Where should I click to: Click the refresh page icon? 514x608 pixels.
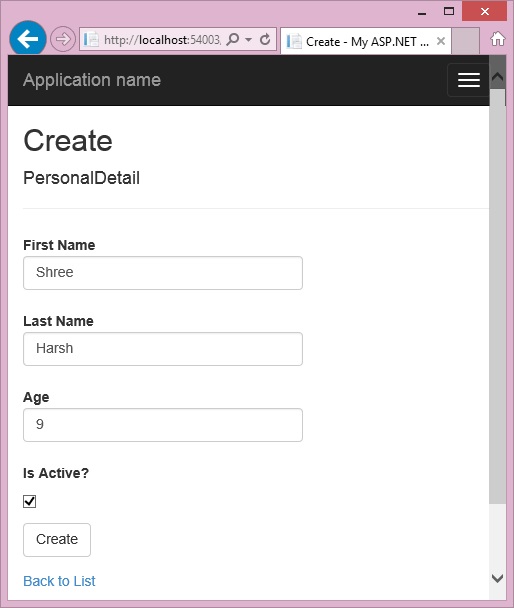click(x=265, y=39)
